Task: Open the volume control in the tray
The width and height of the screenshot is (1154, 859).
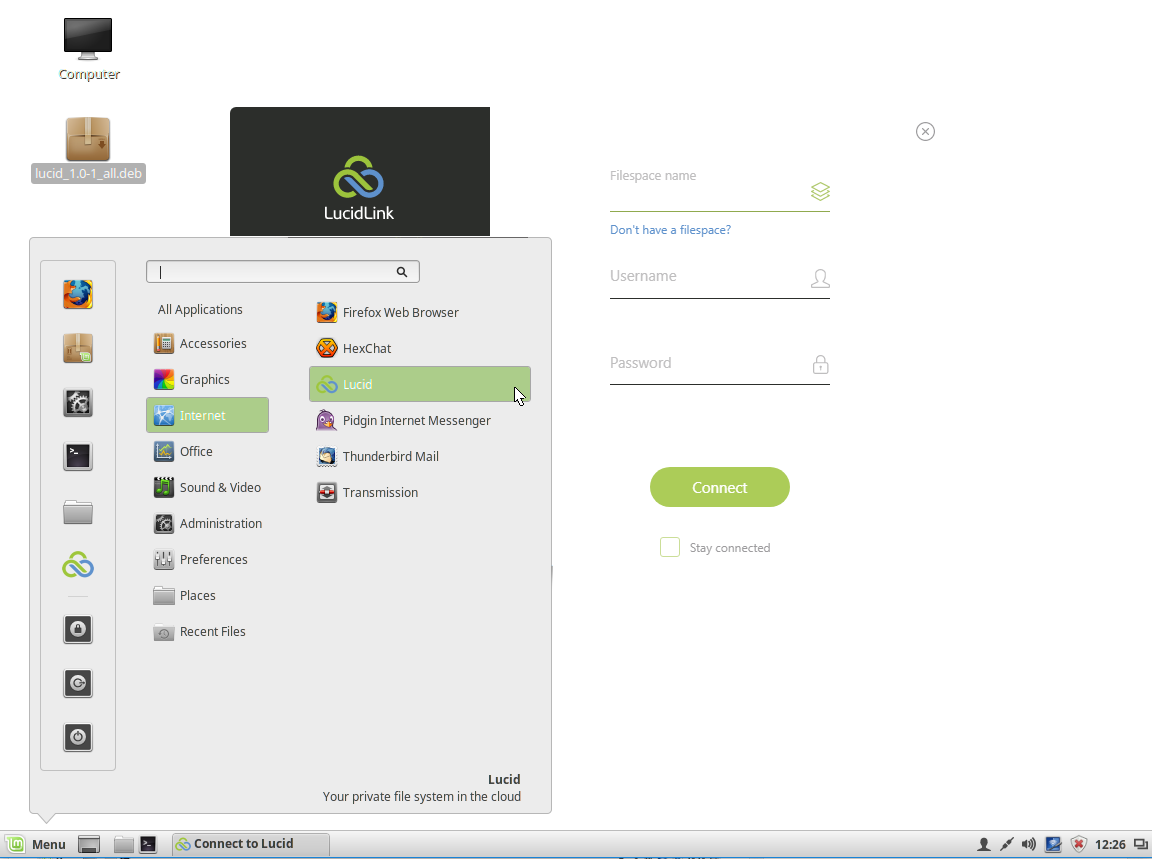Action: [x=1029, y=844]
